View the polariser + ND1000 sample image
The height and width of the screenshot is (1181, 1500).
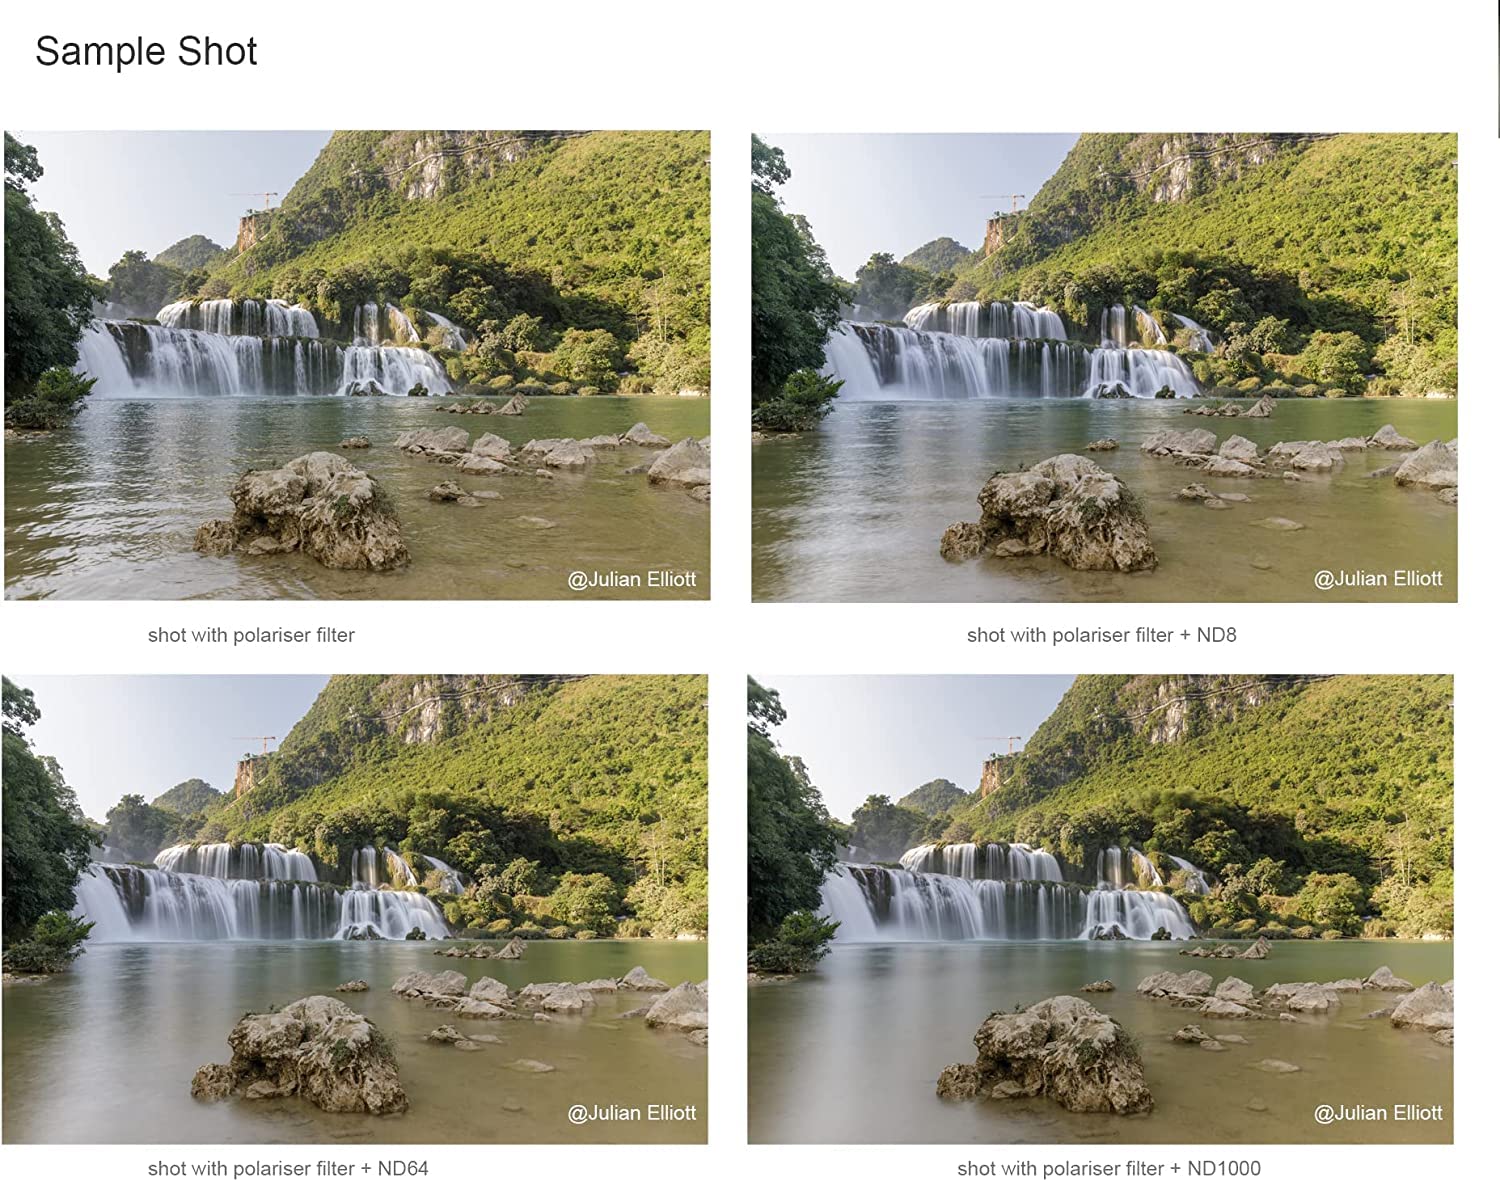pos(1100,909)
